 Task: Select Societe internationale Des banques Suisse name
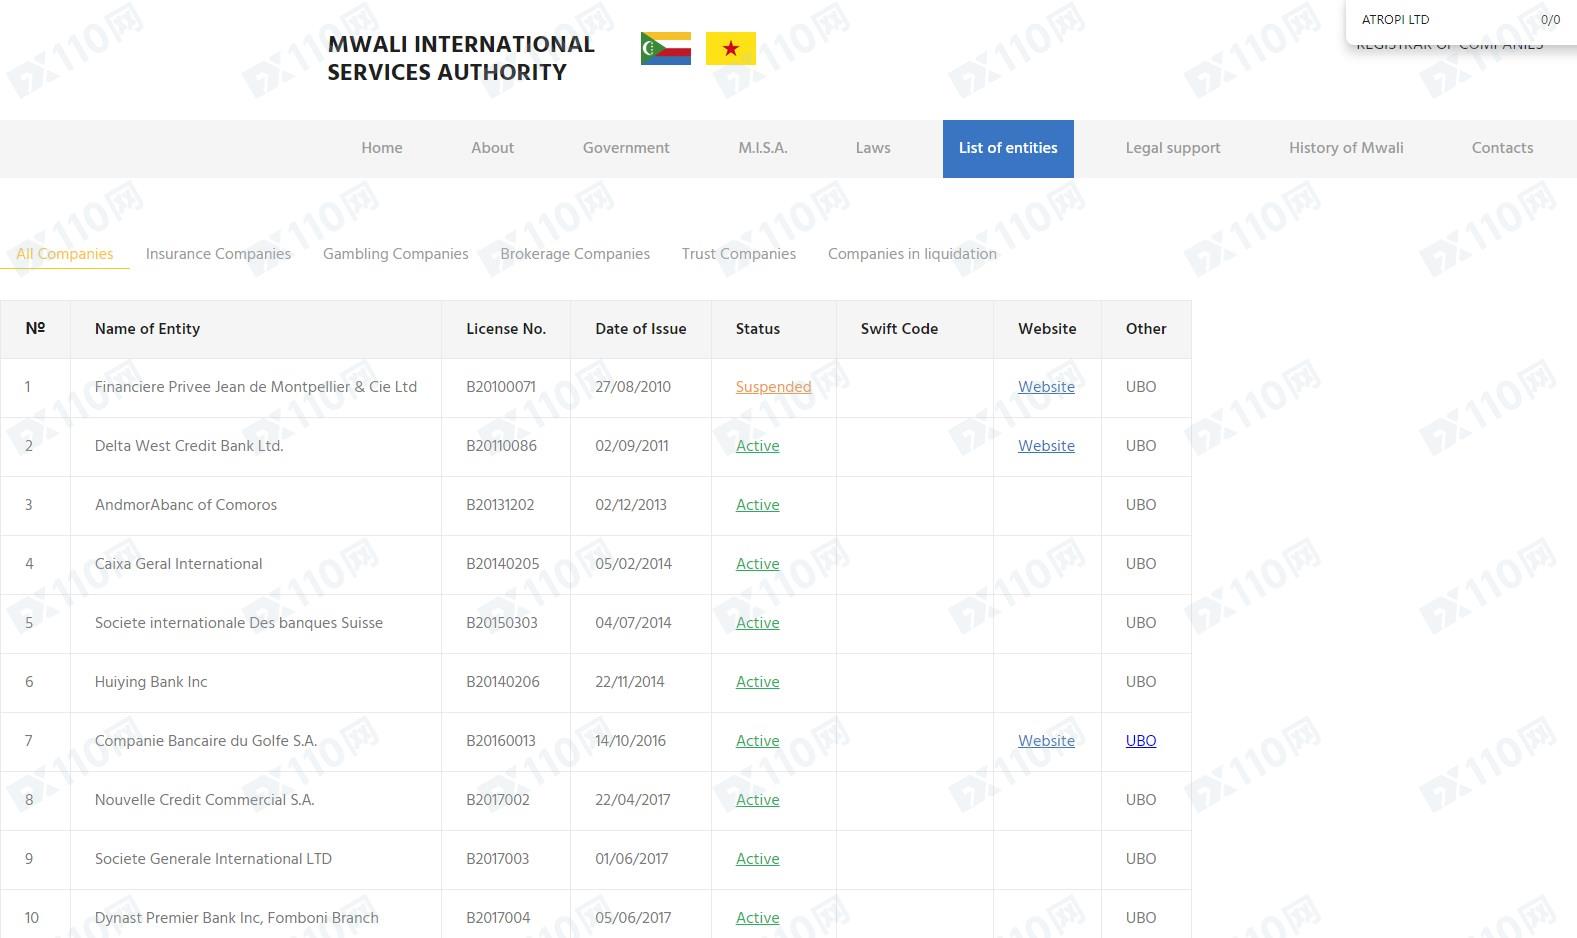click(239, 623)
